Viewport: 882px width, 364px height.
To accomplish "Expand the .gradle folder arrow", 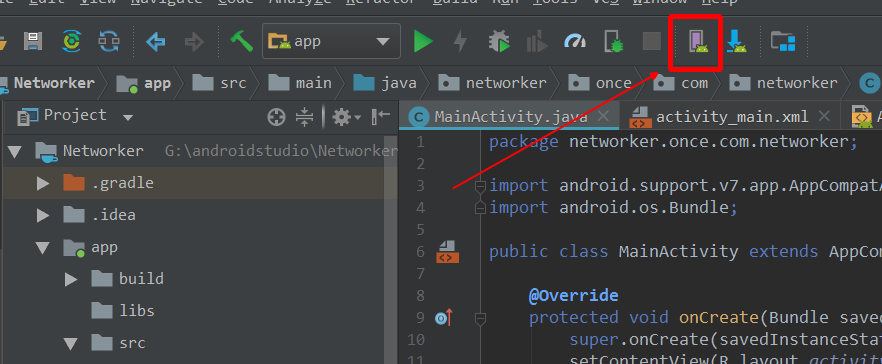I will 43,183.
